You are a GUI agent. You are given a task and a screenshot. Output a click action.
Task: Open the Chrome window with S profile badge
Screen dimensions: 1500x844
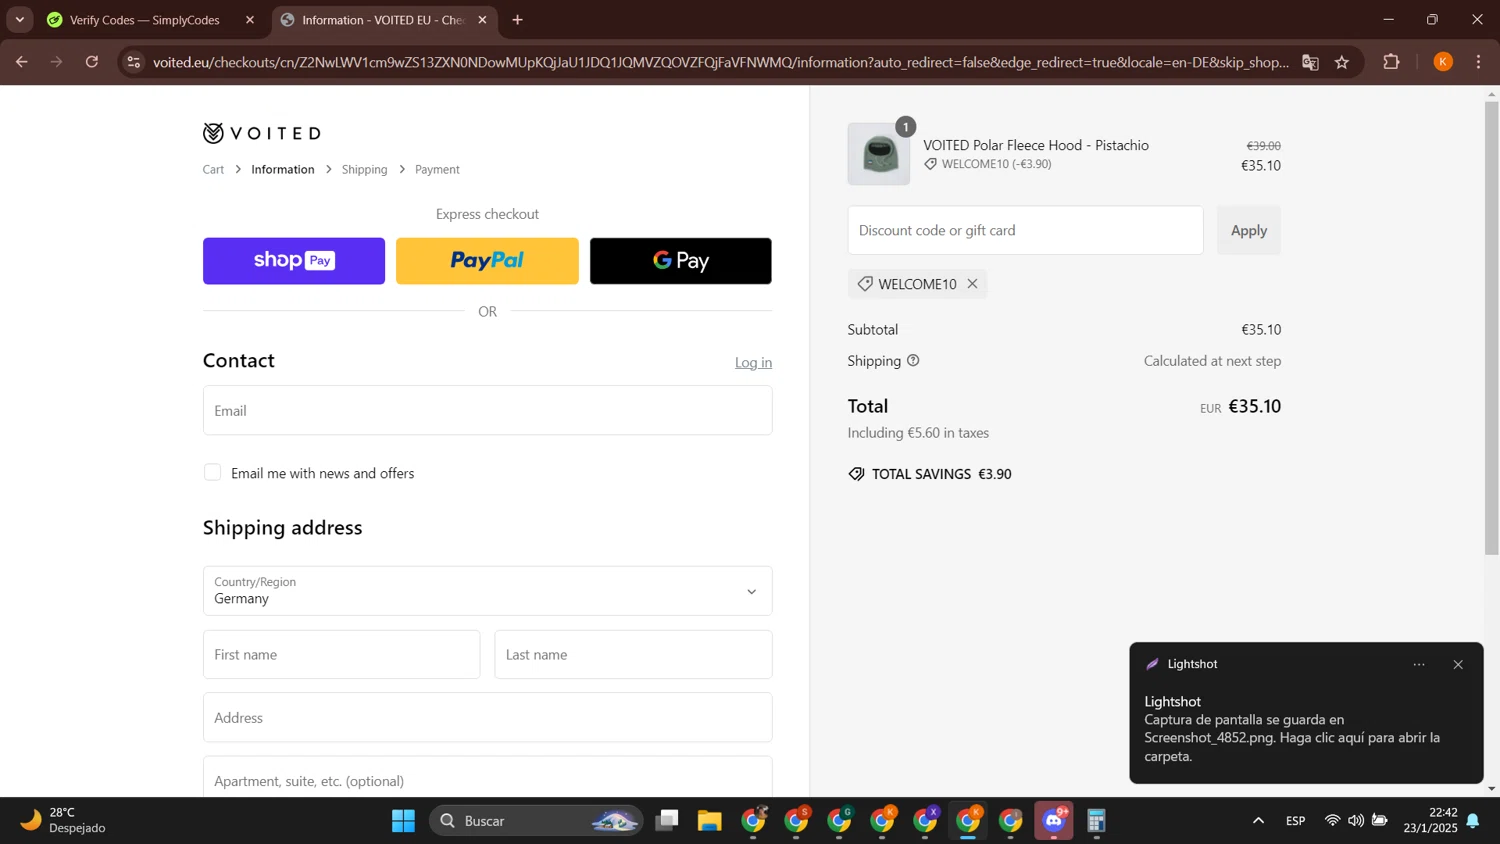[796, 821]
